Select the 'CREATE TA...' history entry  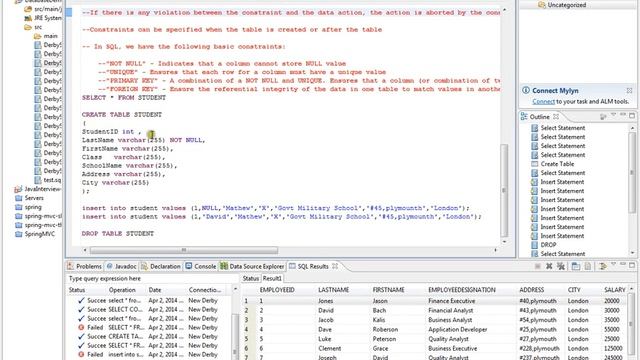click(126, 336)
